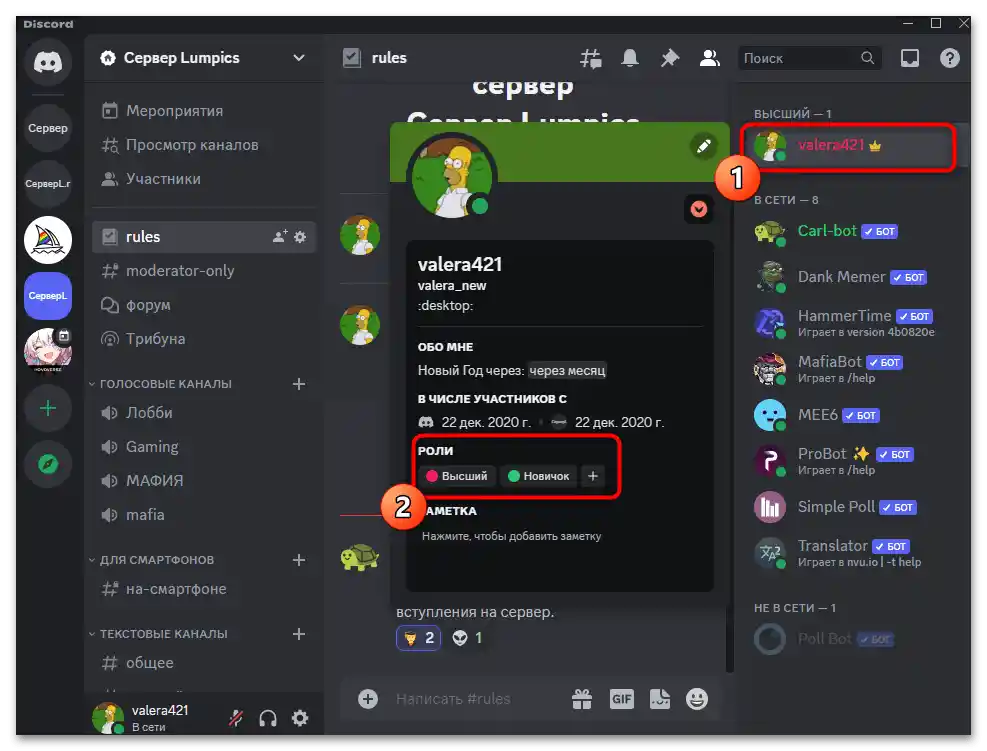Open the emoji picker smiley icon
Image resolution: width=987 pixels, height=751 pixels.
click(697, 699)
